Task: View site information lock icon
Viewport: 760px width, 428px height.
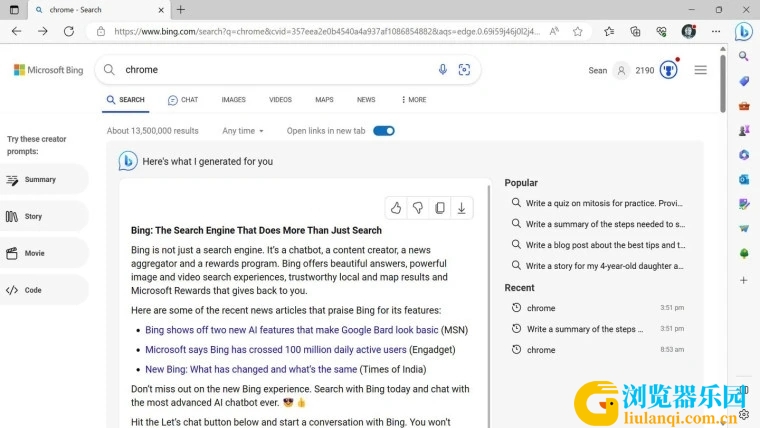Action: tap(101, 32)
